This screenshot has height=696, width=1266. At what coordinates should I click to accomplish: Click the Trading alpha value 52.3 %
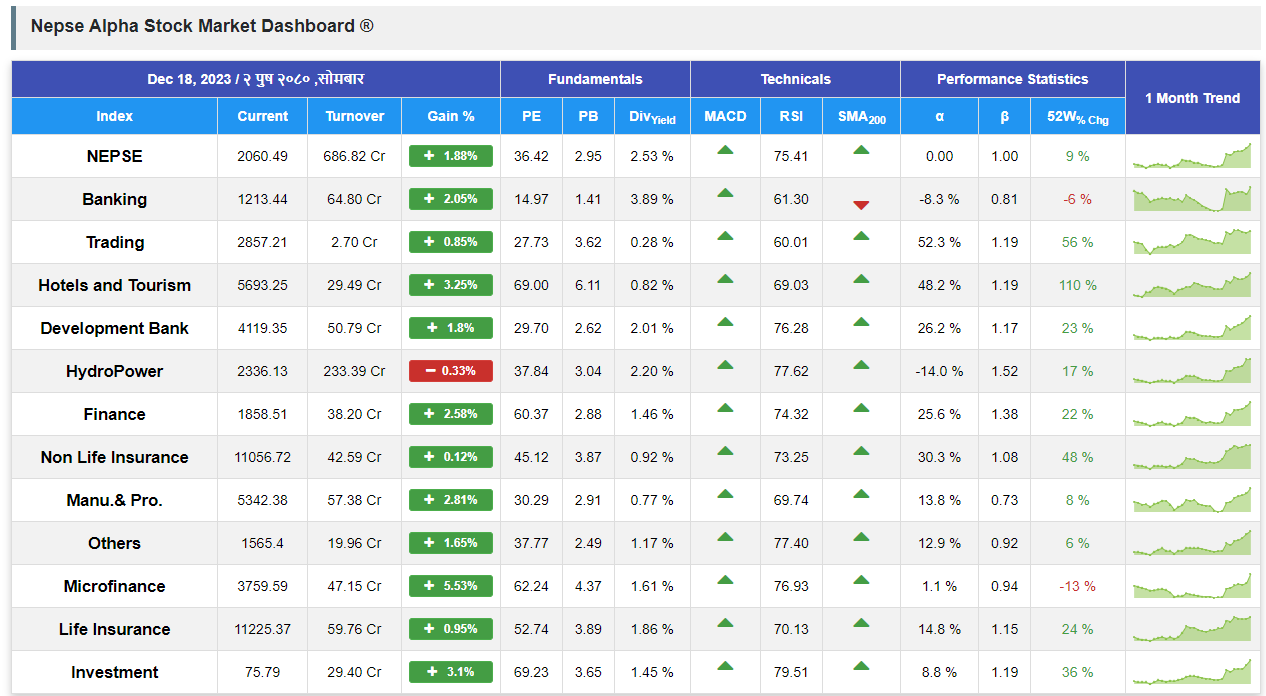(940, 242)
